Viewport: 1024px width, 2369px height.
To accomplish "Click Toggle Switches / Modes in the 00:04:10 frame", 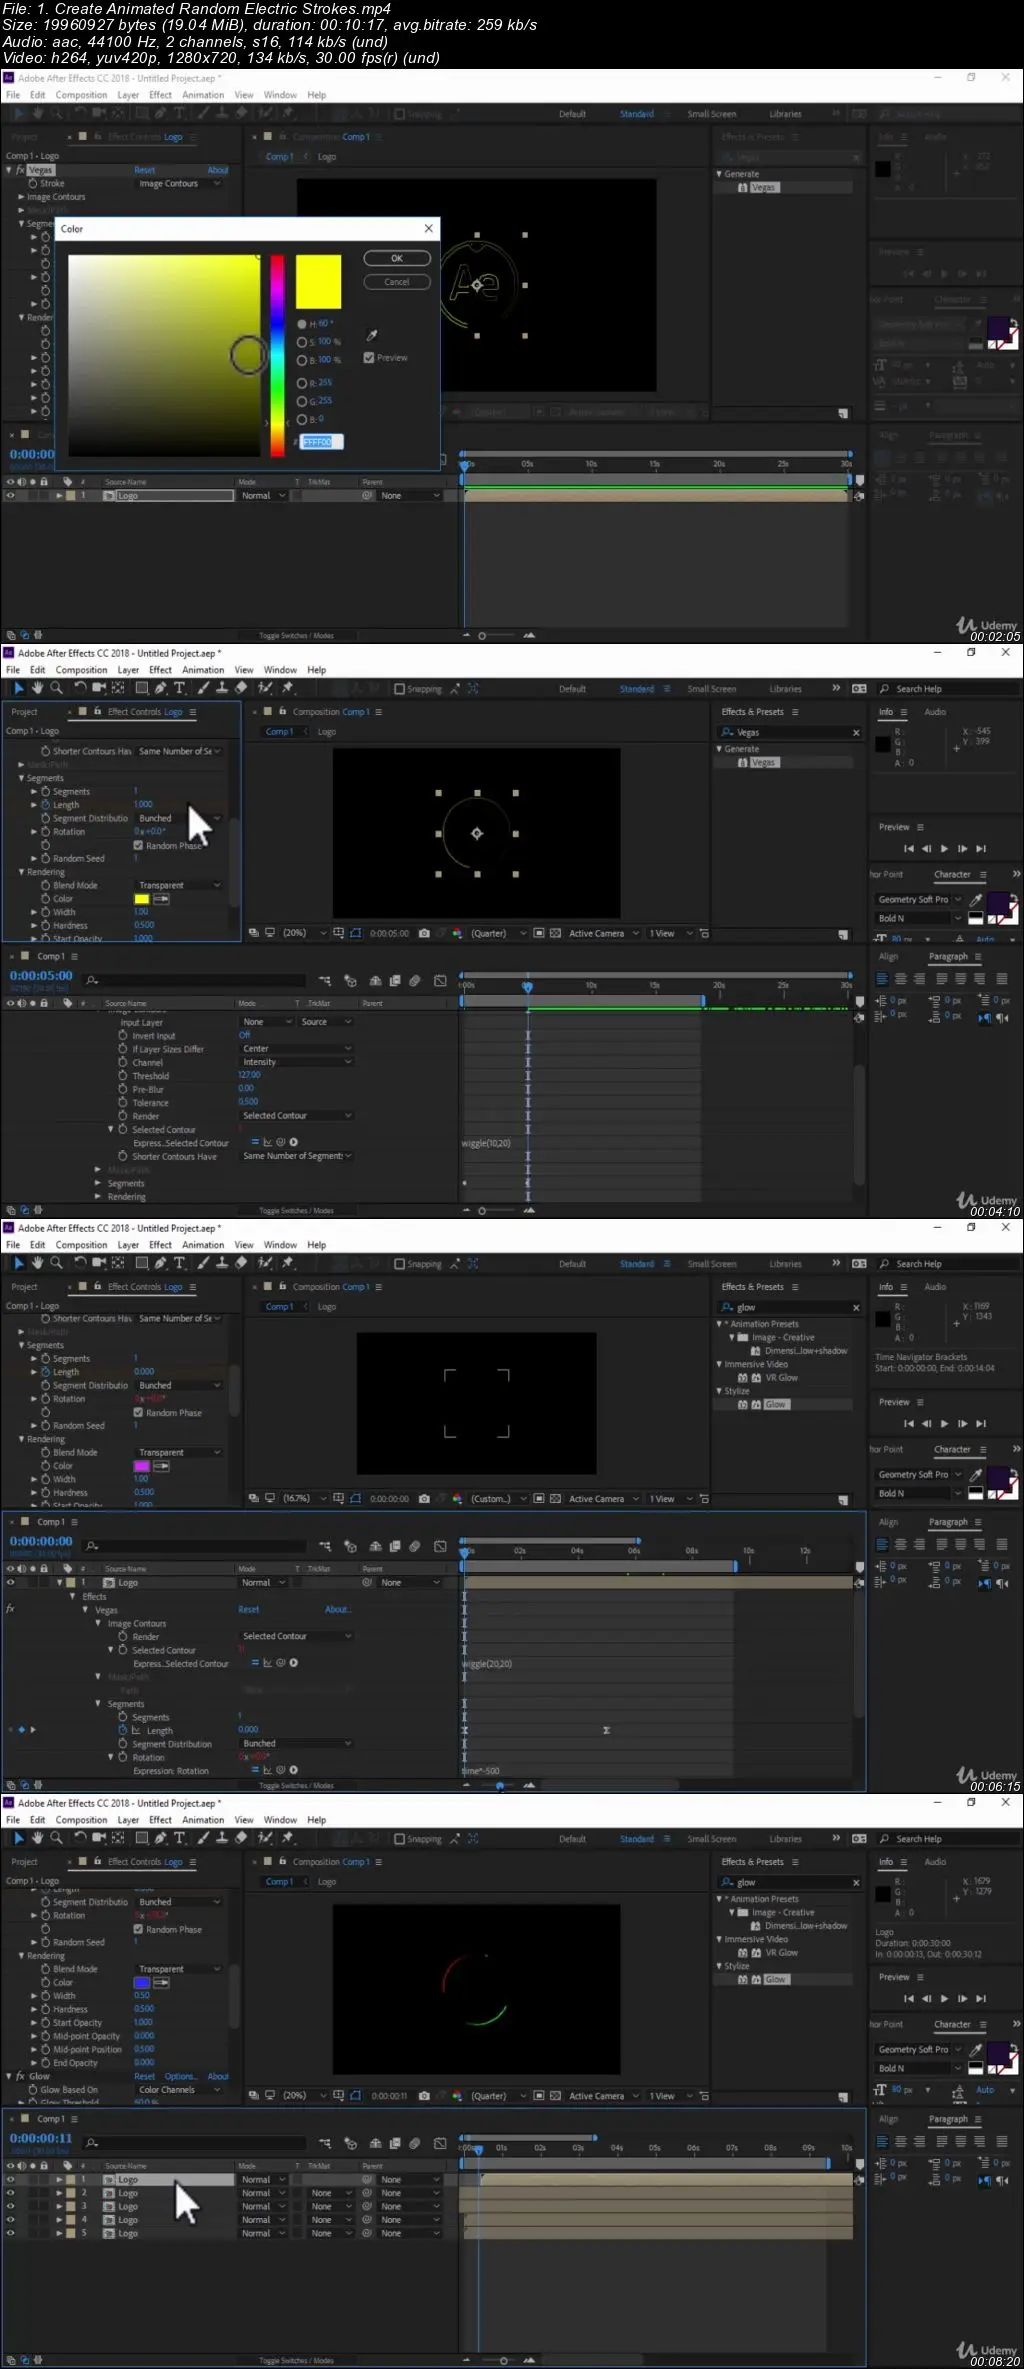I will pos(296,1210).
